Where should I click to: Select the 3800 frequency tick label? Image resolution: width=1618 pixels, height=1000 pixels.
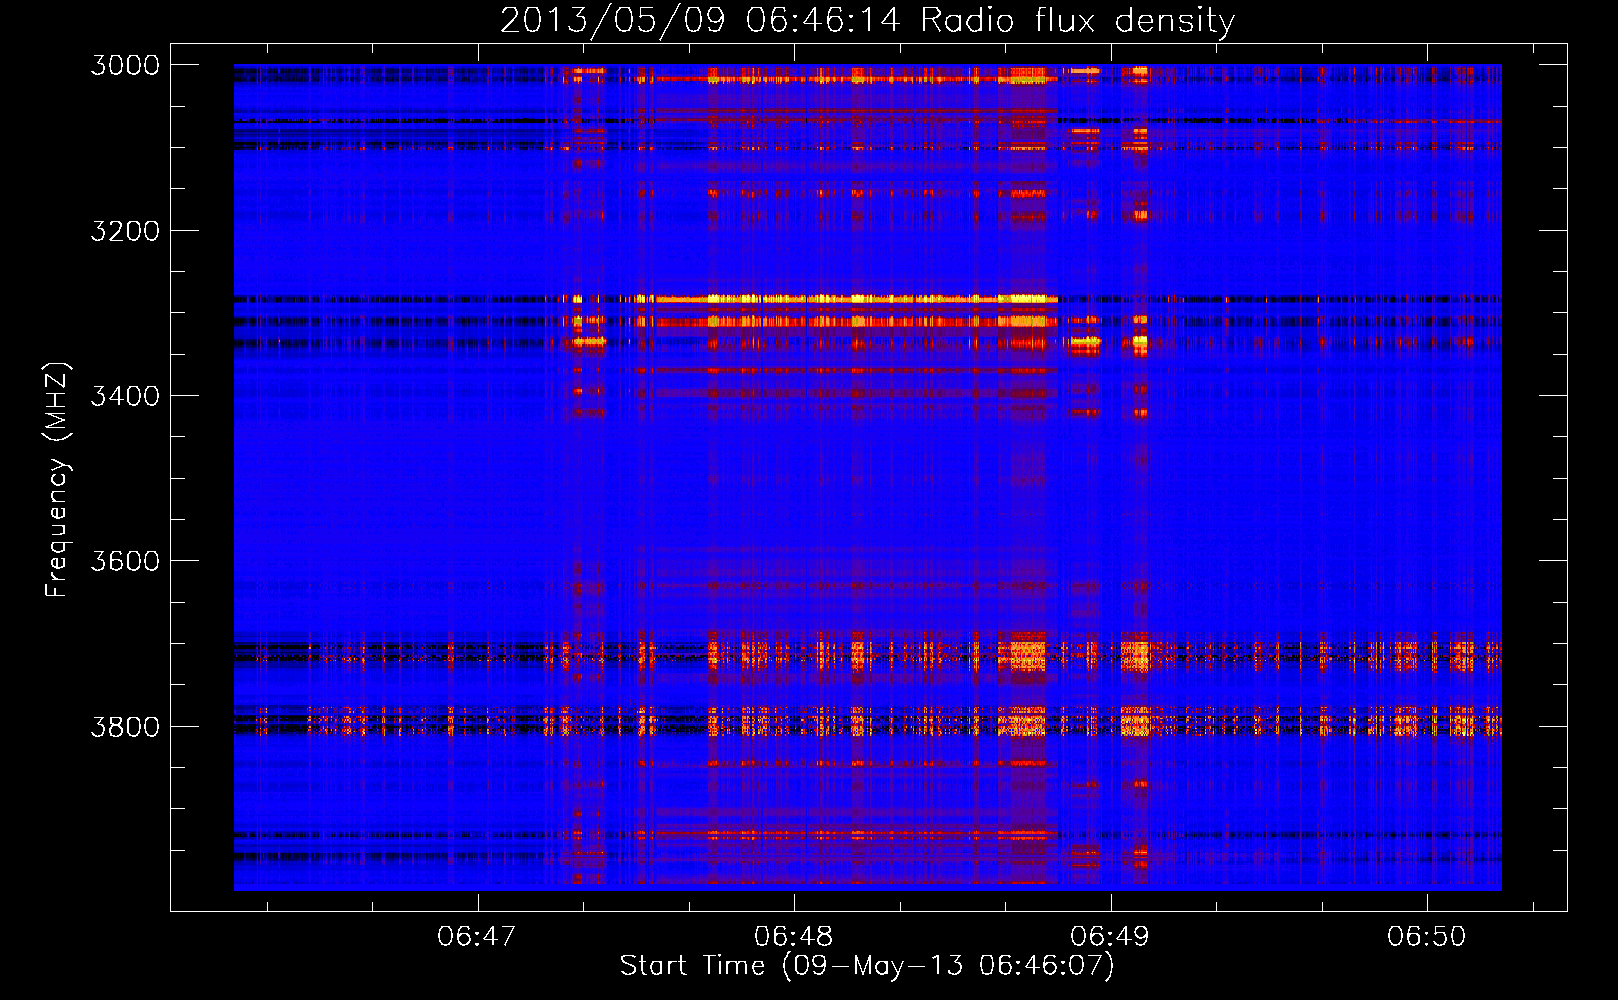click(125, 727)
